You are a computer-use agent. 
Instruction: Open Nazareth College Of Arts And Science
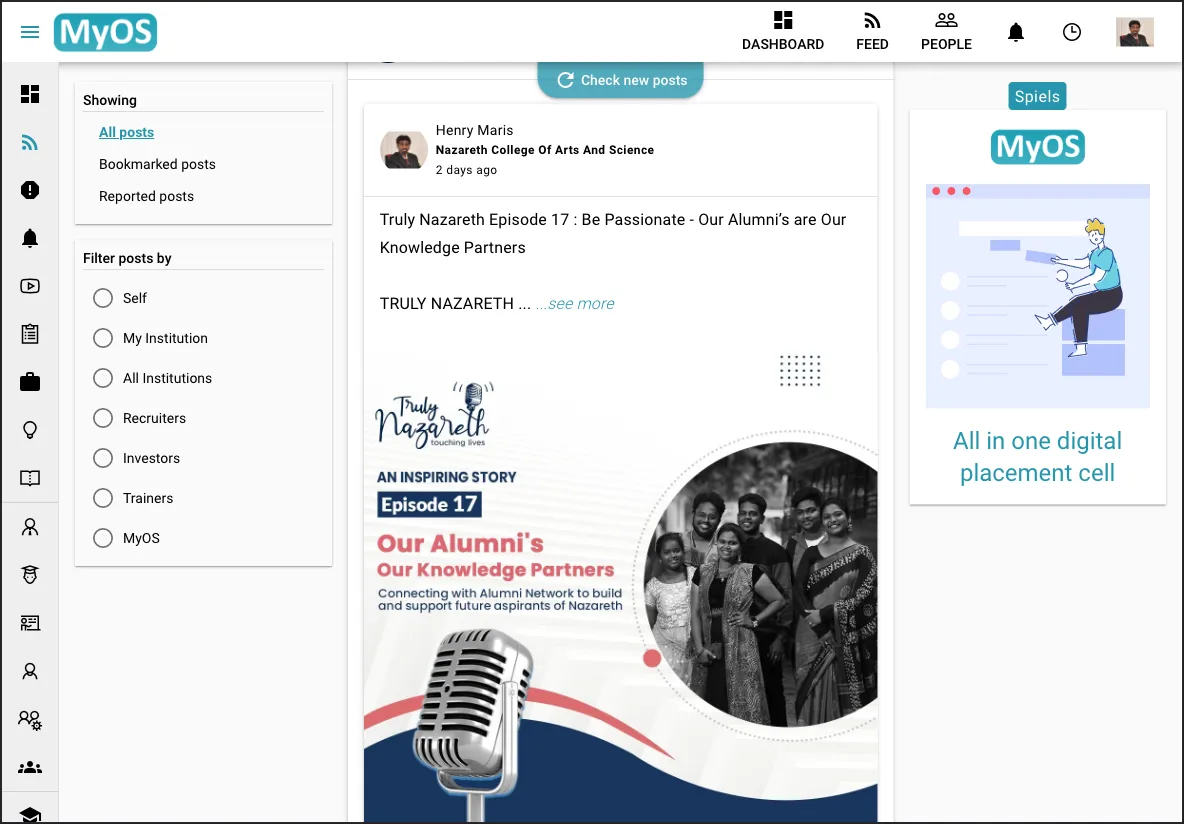544,150
